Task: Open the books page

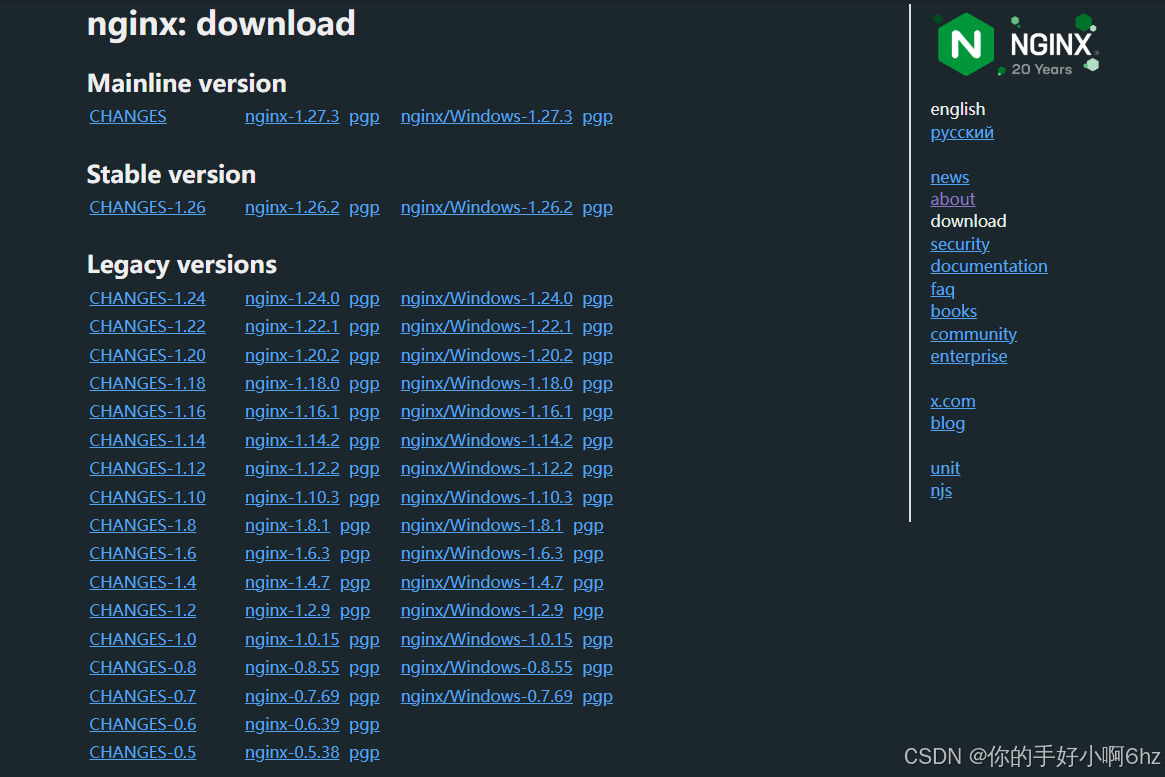Action: pos(953,311)
